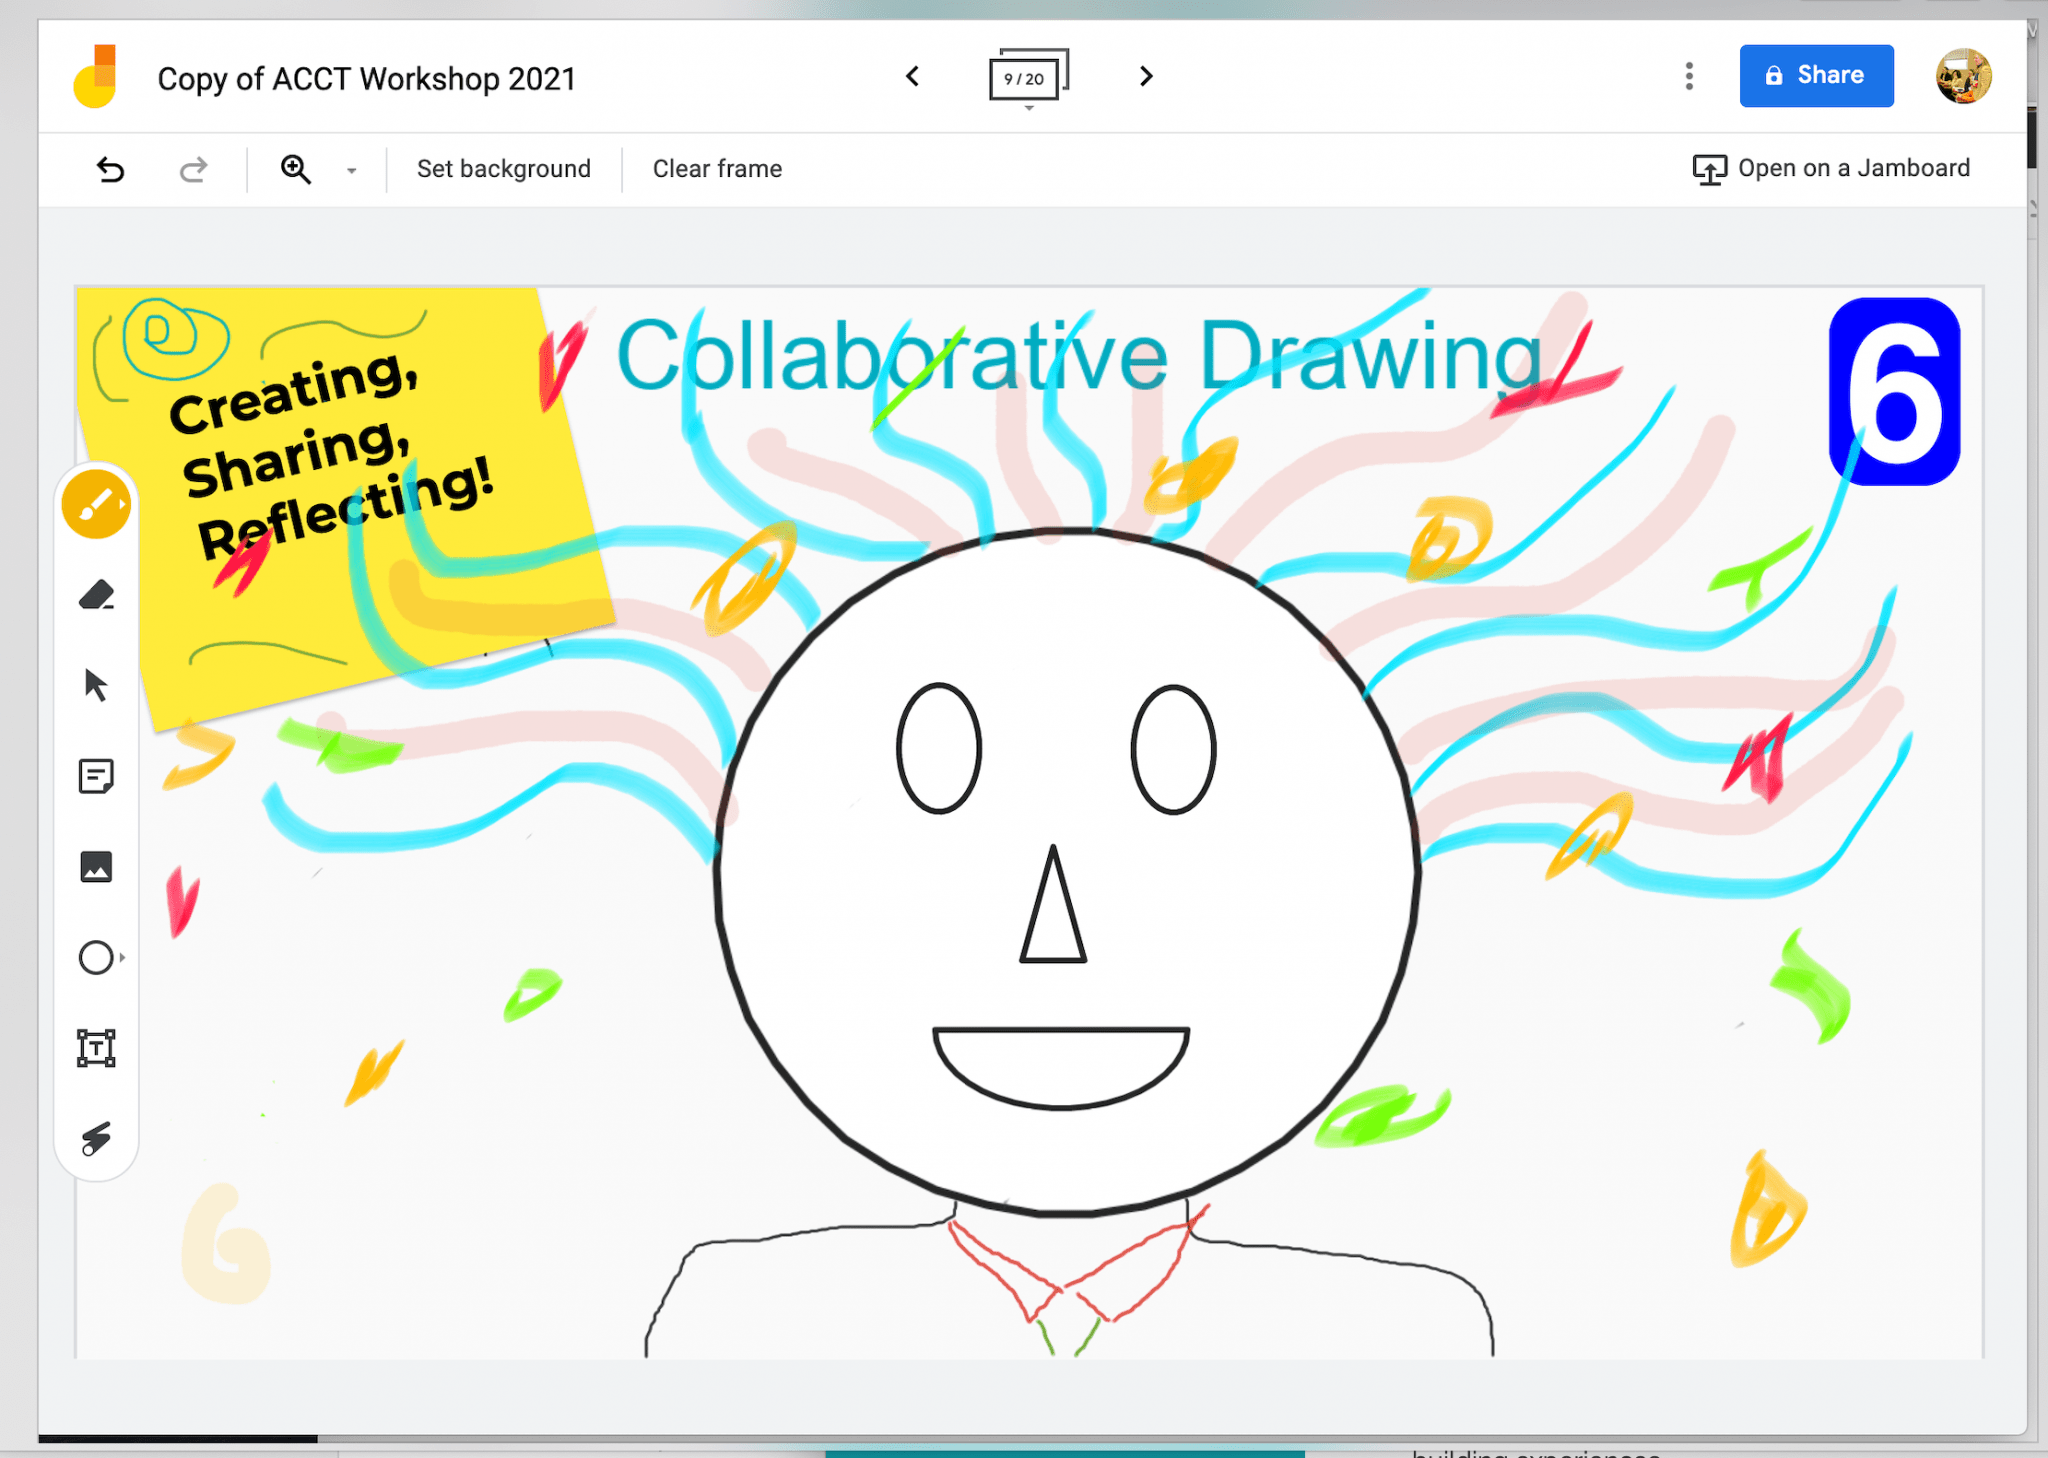Select the Pen drawing tool
Image resolution: width=2048 pixels, height=1458 pixels.
(x=96, y=505)
